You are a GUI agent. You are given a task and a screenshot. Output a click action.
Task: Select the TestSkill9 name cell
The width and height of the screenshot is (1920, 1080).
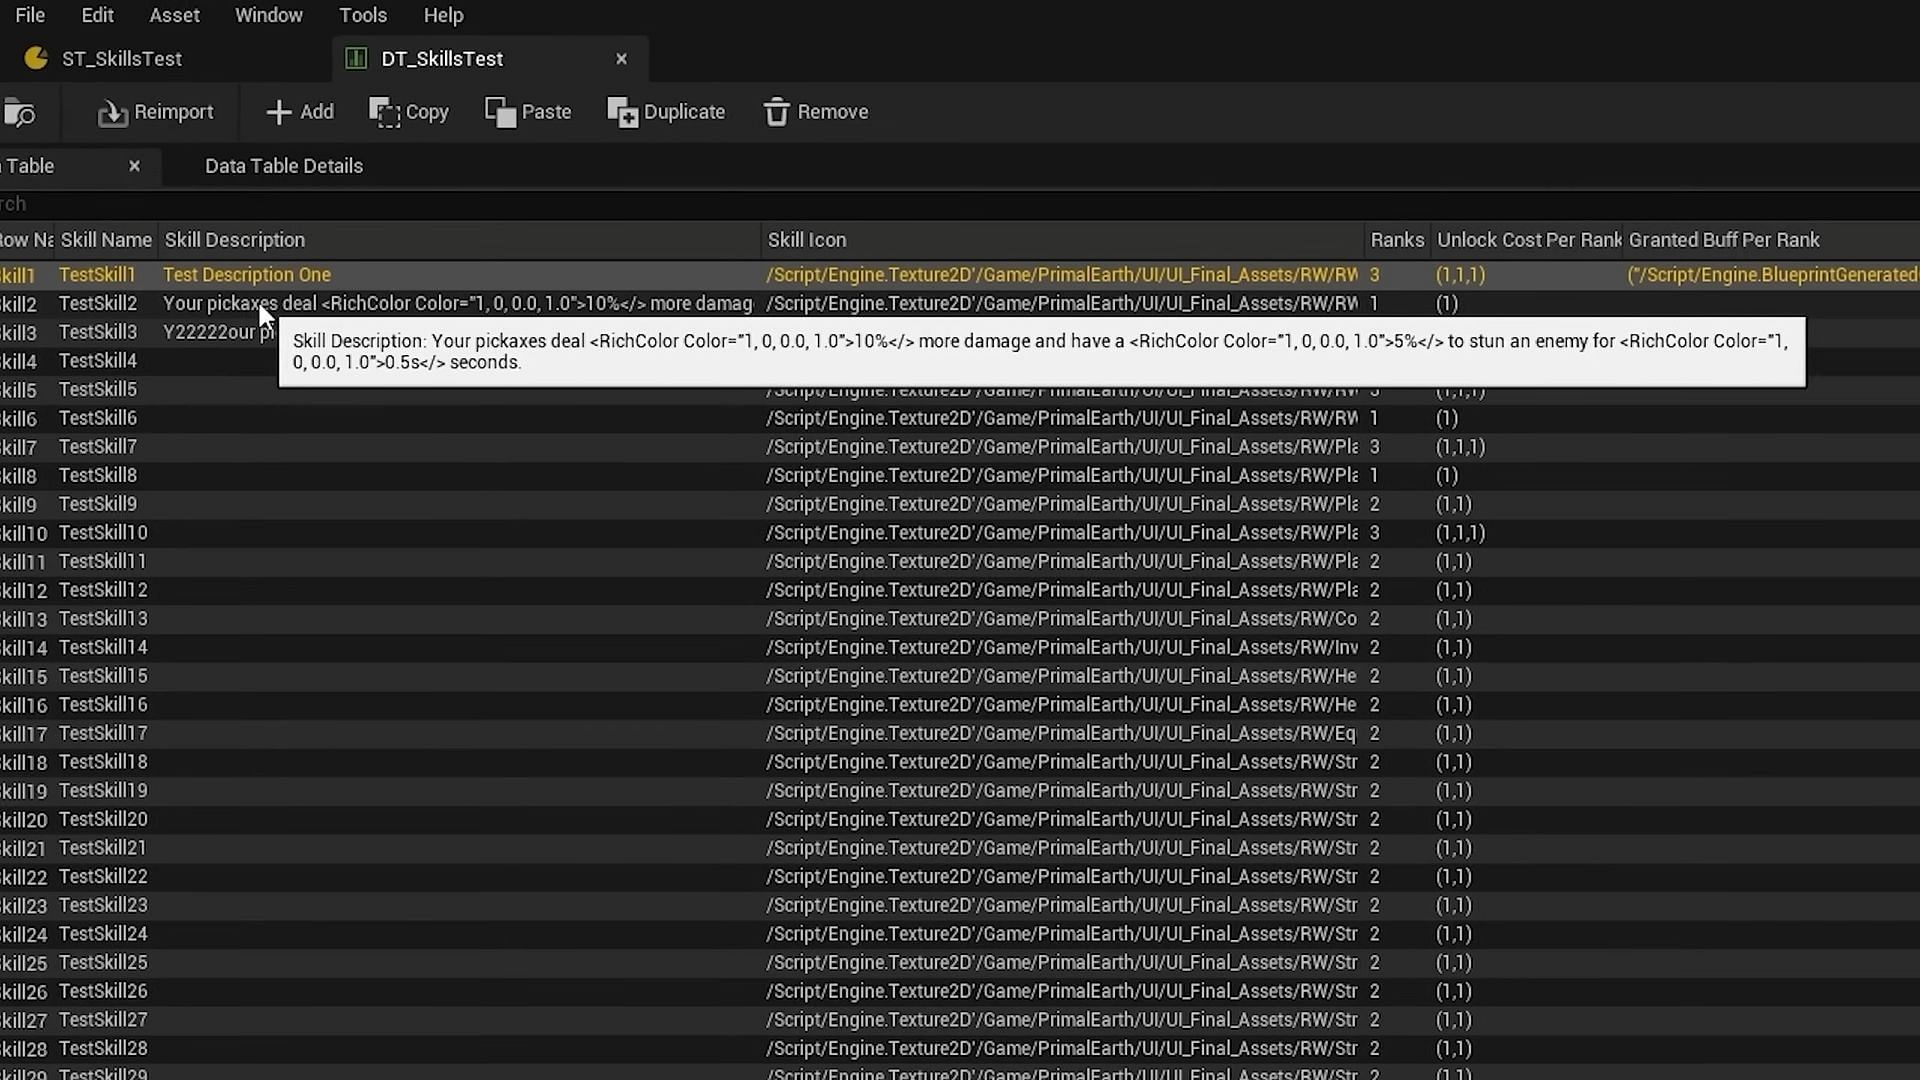click(x=98, y=504)
